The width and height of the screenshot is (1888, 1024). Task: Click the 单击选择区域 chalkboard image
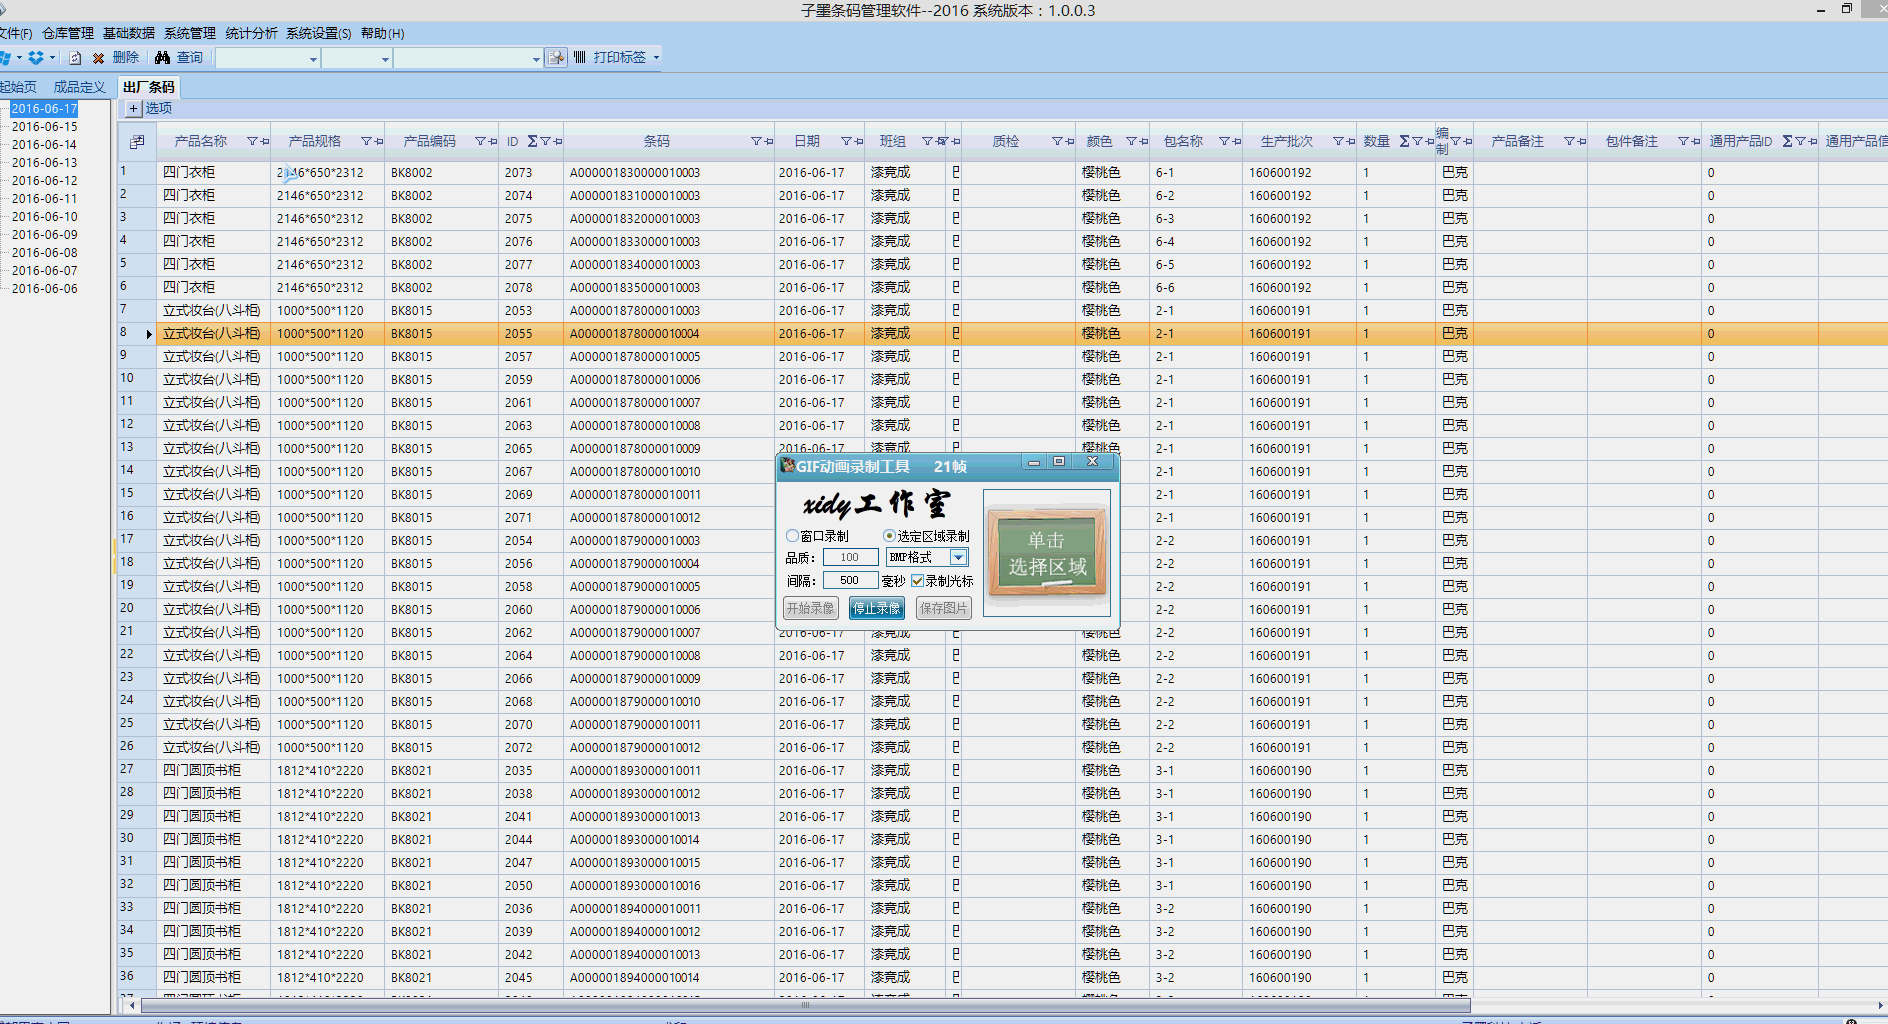1046,553
